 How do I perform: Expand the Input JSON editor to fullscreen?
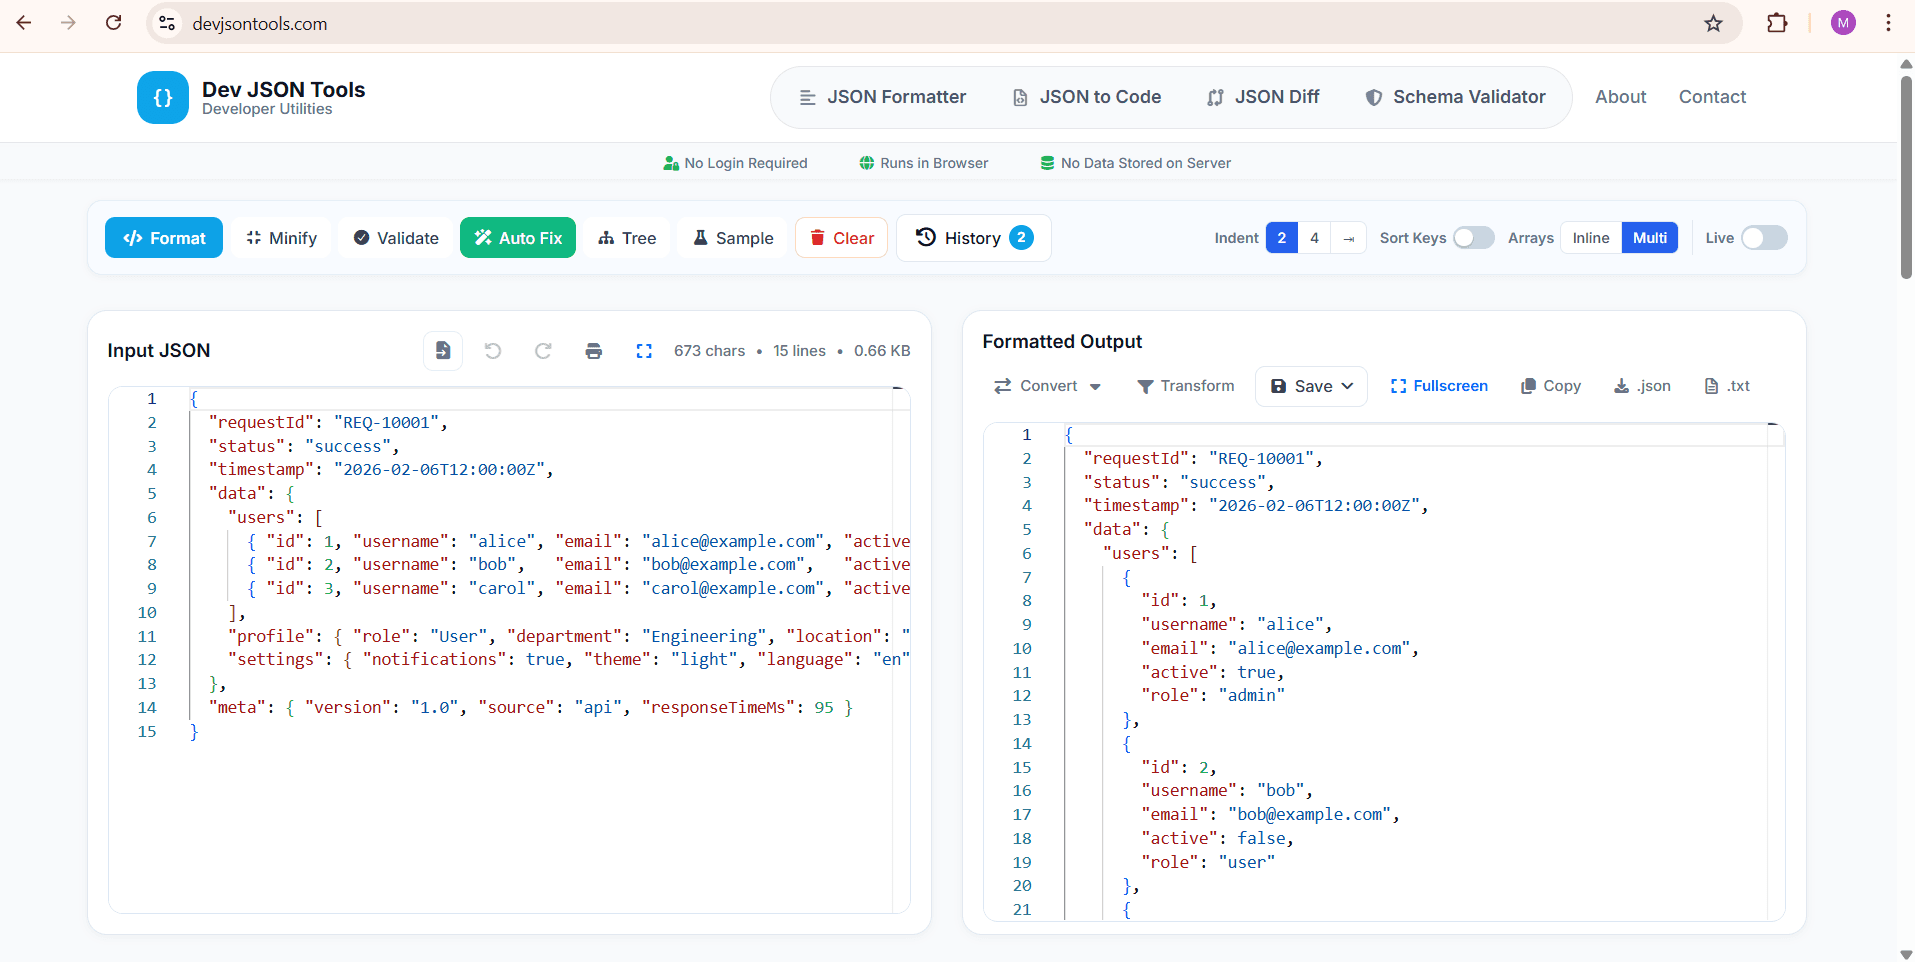click(x=644, y=351)
